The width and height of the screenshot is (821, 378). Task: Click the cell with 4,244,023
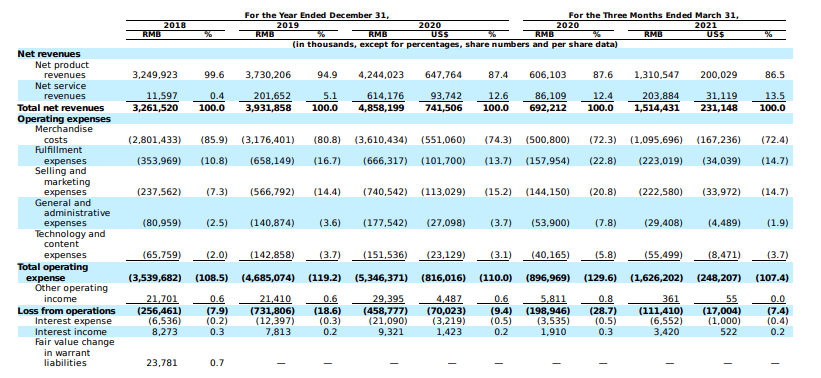tap(381, 75)
